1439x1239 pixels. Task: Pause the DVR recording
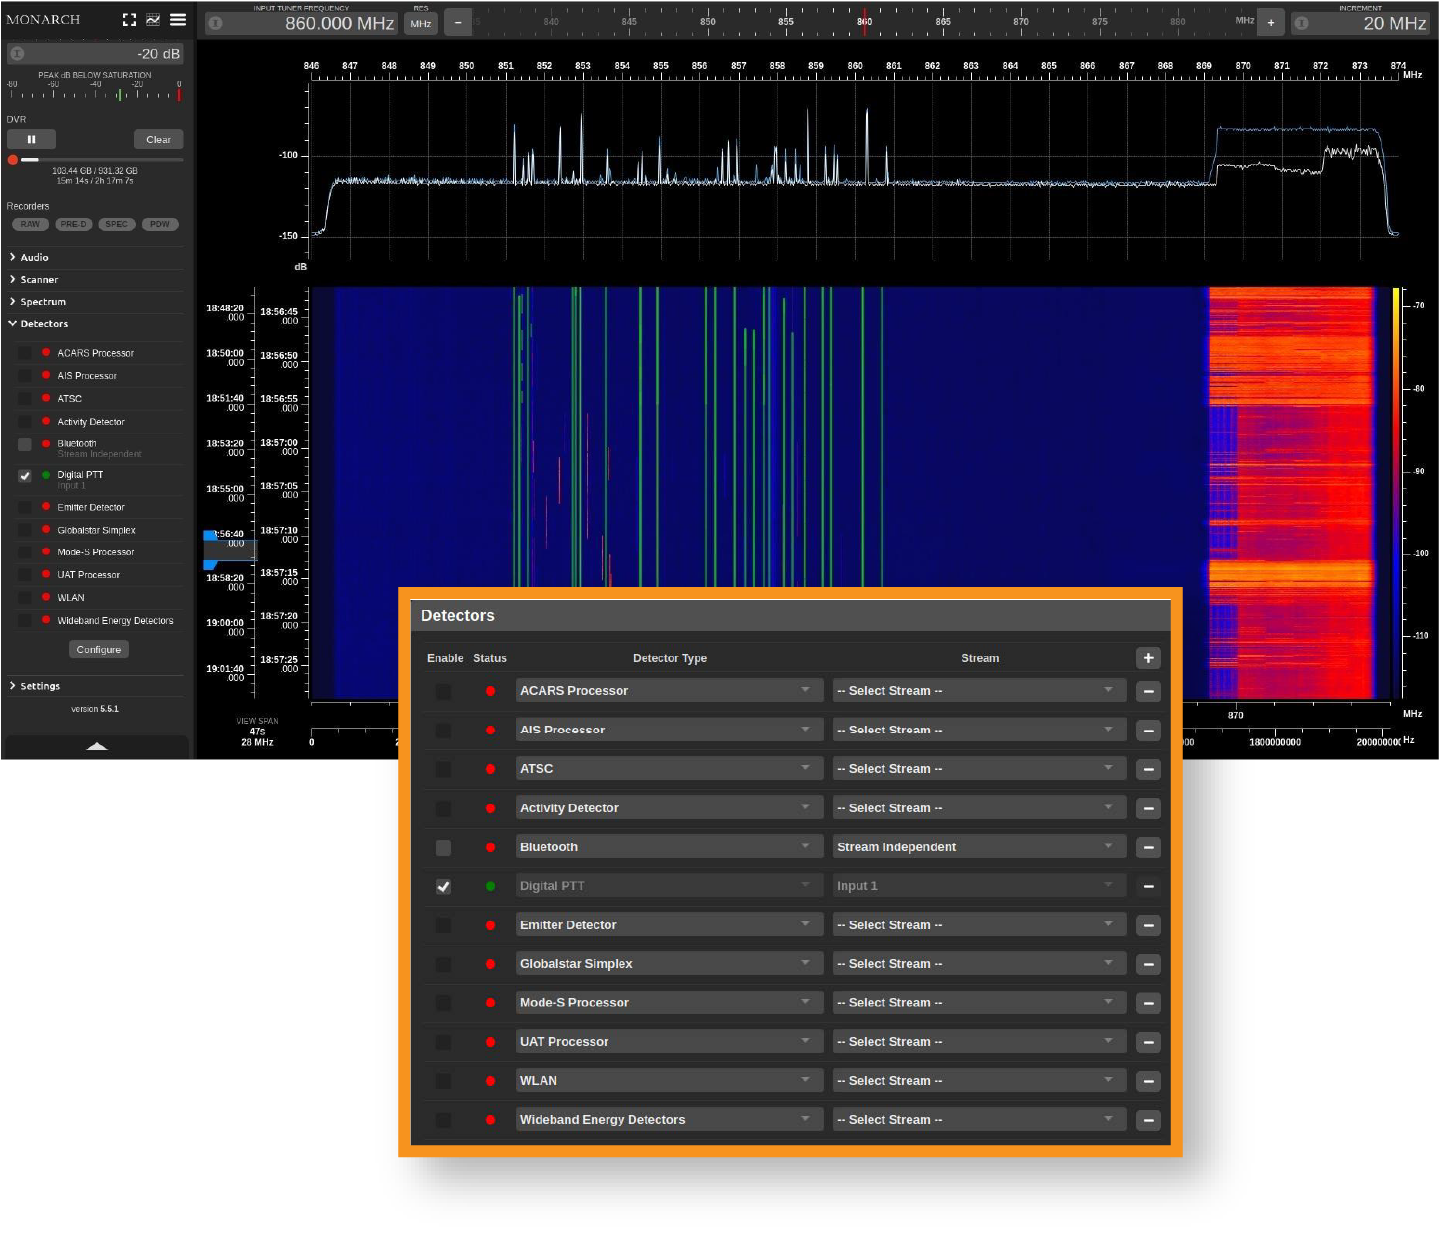coord(31,140)
